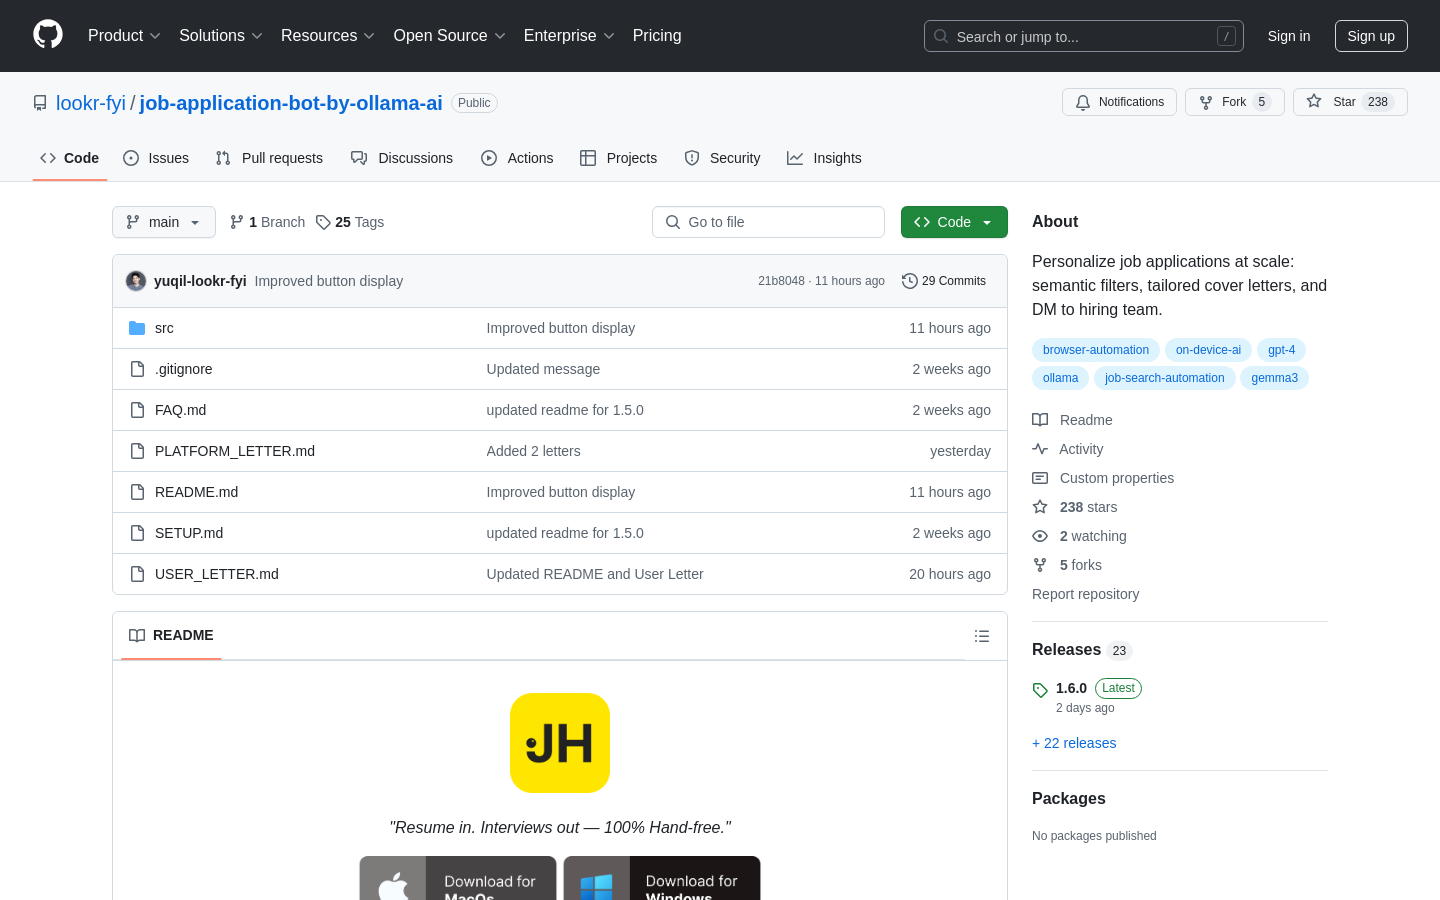Viewport: 1440px width, 900px height.
Task: Expand the Open Source menu
Action: tap(450, 36)
